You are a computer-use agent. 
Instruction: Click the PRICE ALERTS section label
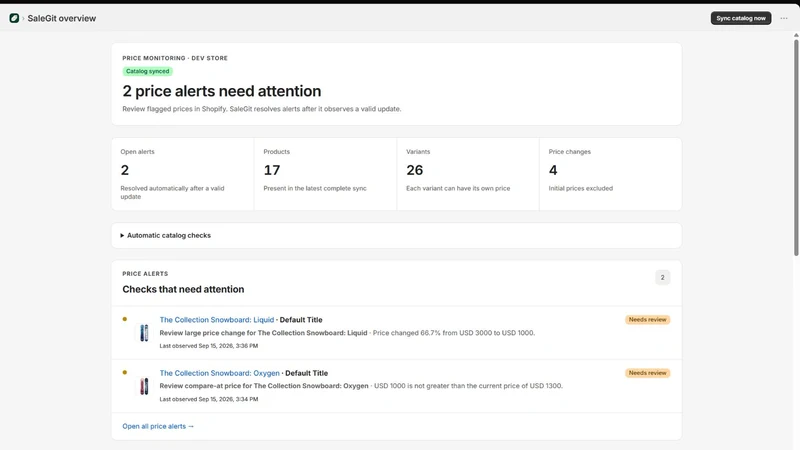tap(145, 274)
